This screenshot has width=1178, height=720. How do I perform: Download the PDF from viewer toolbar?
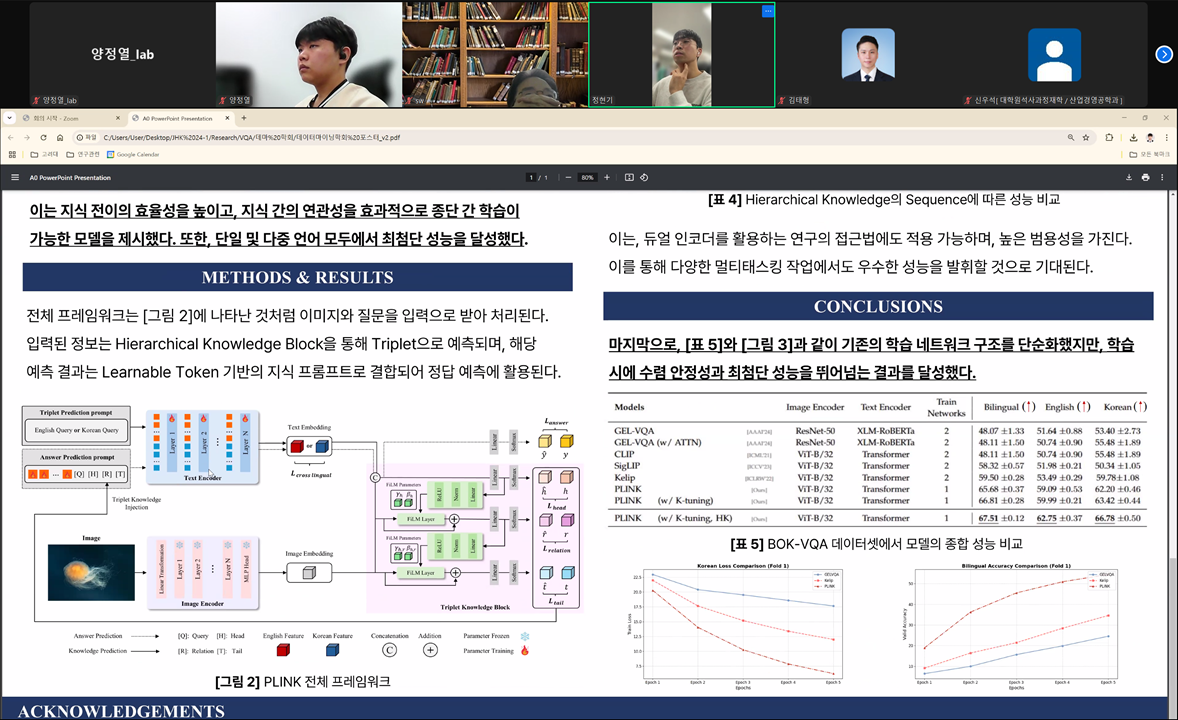coord(1128,177)
